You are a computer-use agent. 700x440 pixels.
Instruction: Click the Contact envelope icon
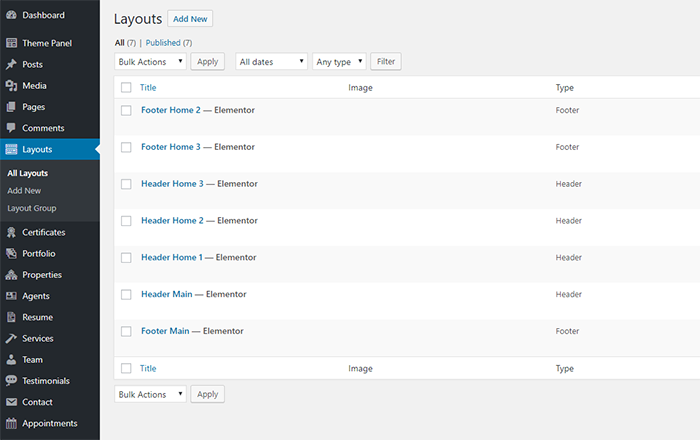(x=11, y=402)
